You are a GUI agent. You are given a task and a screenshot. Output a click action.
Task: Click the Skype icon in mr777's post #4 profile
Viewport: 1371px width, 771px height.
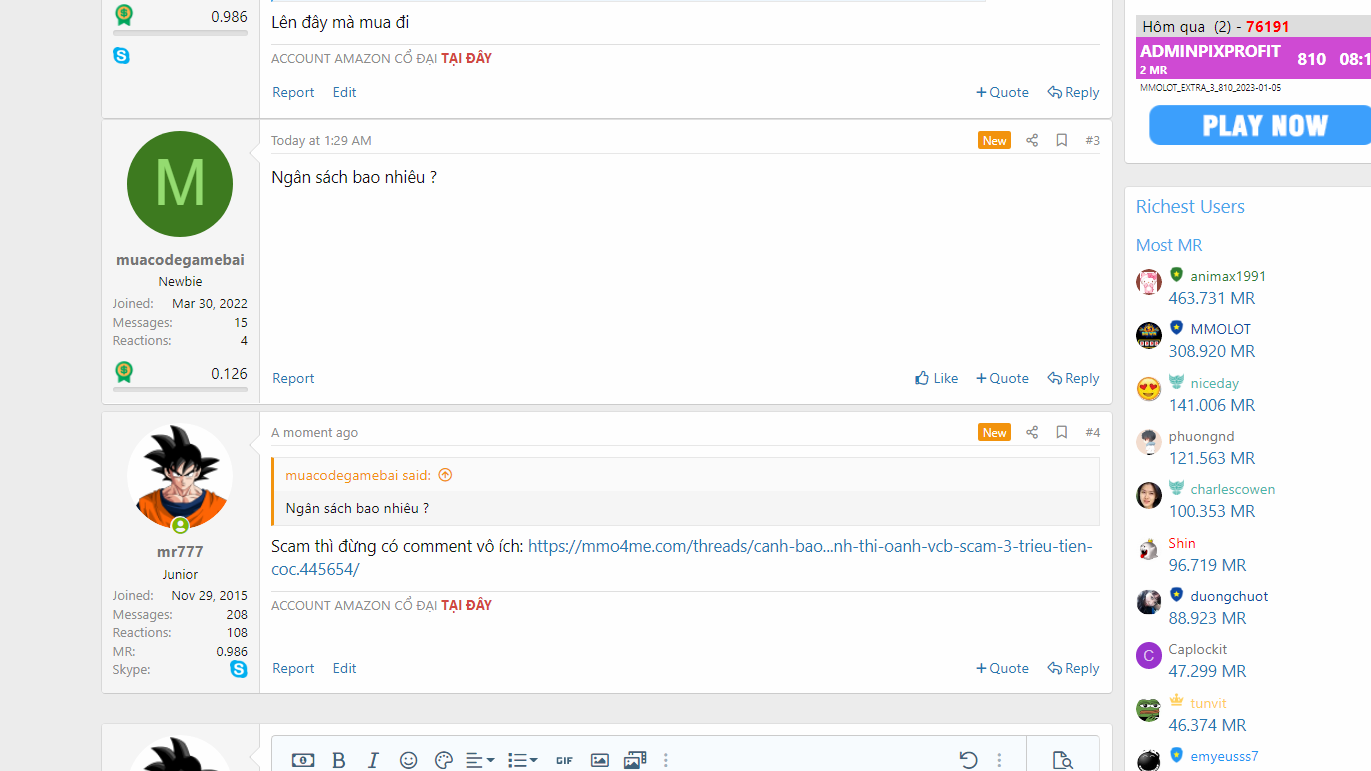239,669
